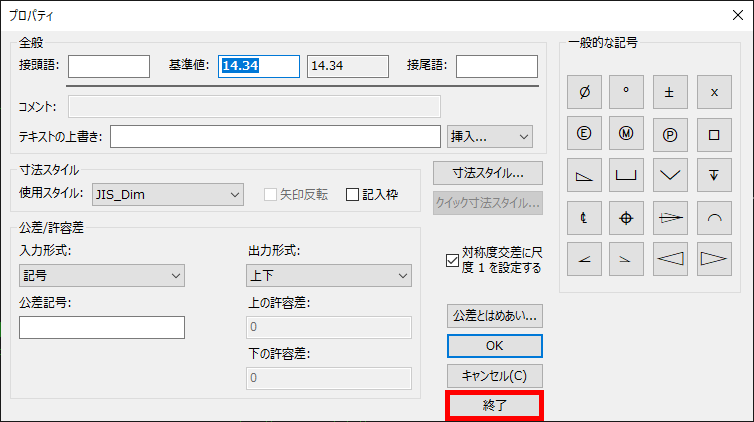
Task: Insert the plus-minus symbol
Action: 670,91
